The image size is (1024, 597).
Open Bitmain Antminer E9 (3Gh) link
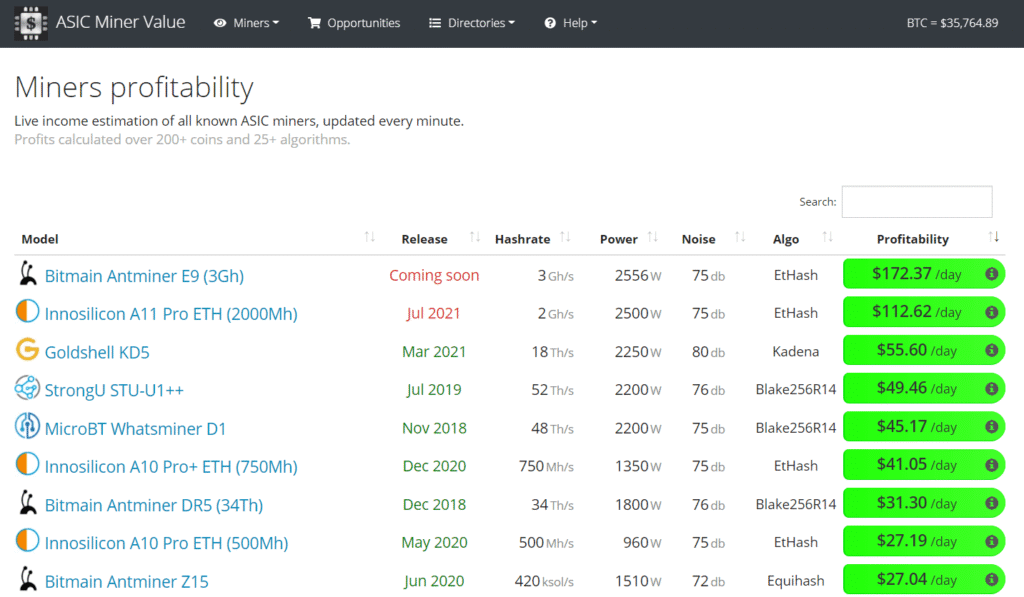click(144, 276)
